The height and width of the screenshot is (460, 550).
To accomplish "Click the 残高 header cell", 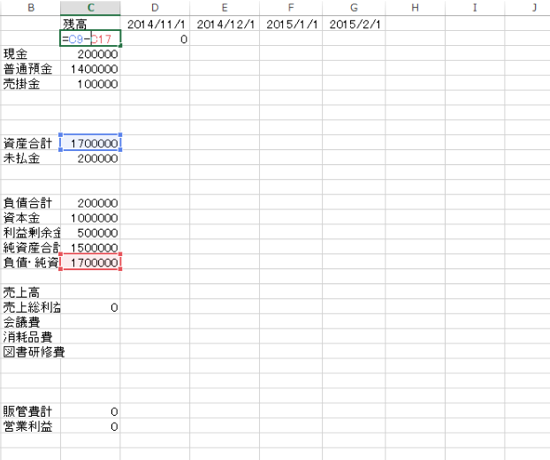I will coord(90,24).
